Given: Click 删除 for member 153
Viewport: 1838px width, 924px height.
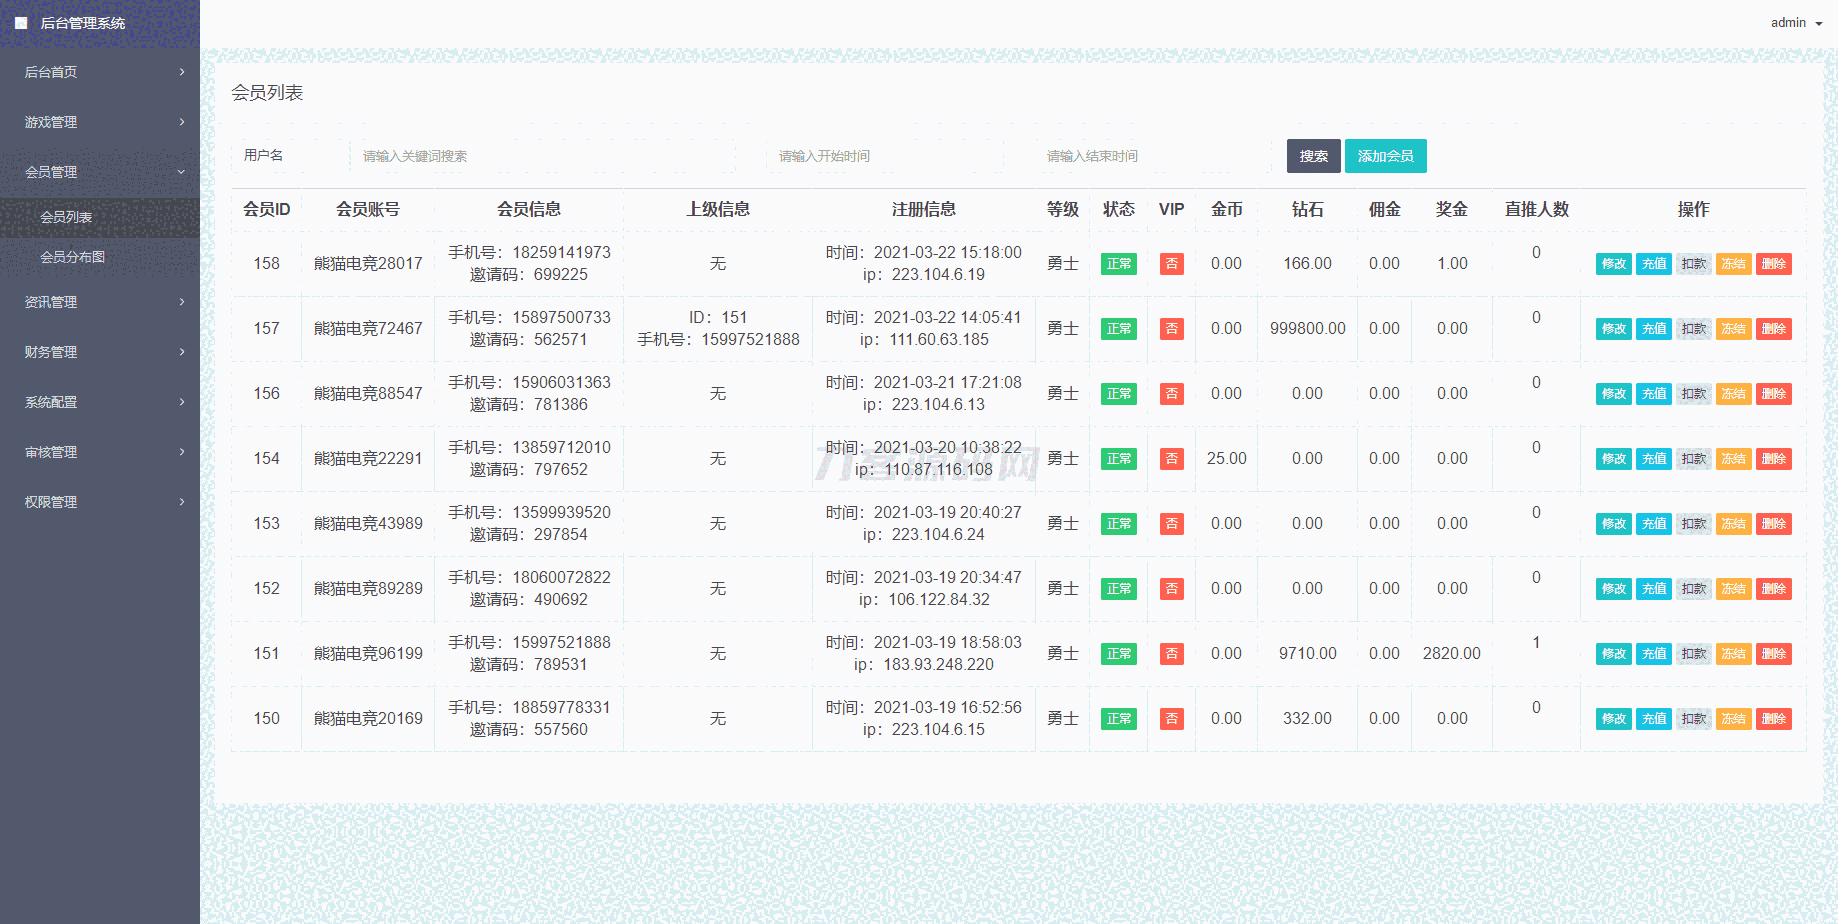Looking at the screenshot, I should pyautogui.click(x=1773, y=524).
